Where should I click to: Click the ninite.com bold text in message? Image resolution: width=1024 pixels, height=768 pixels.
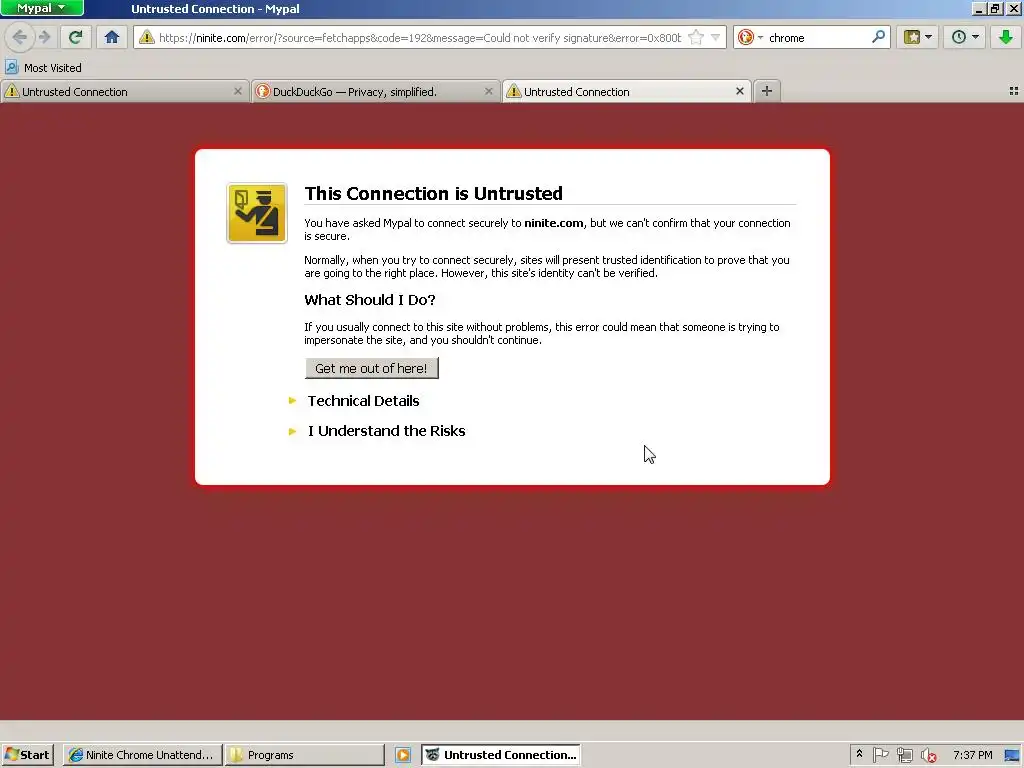(554, 223)
